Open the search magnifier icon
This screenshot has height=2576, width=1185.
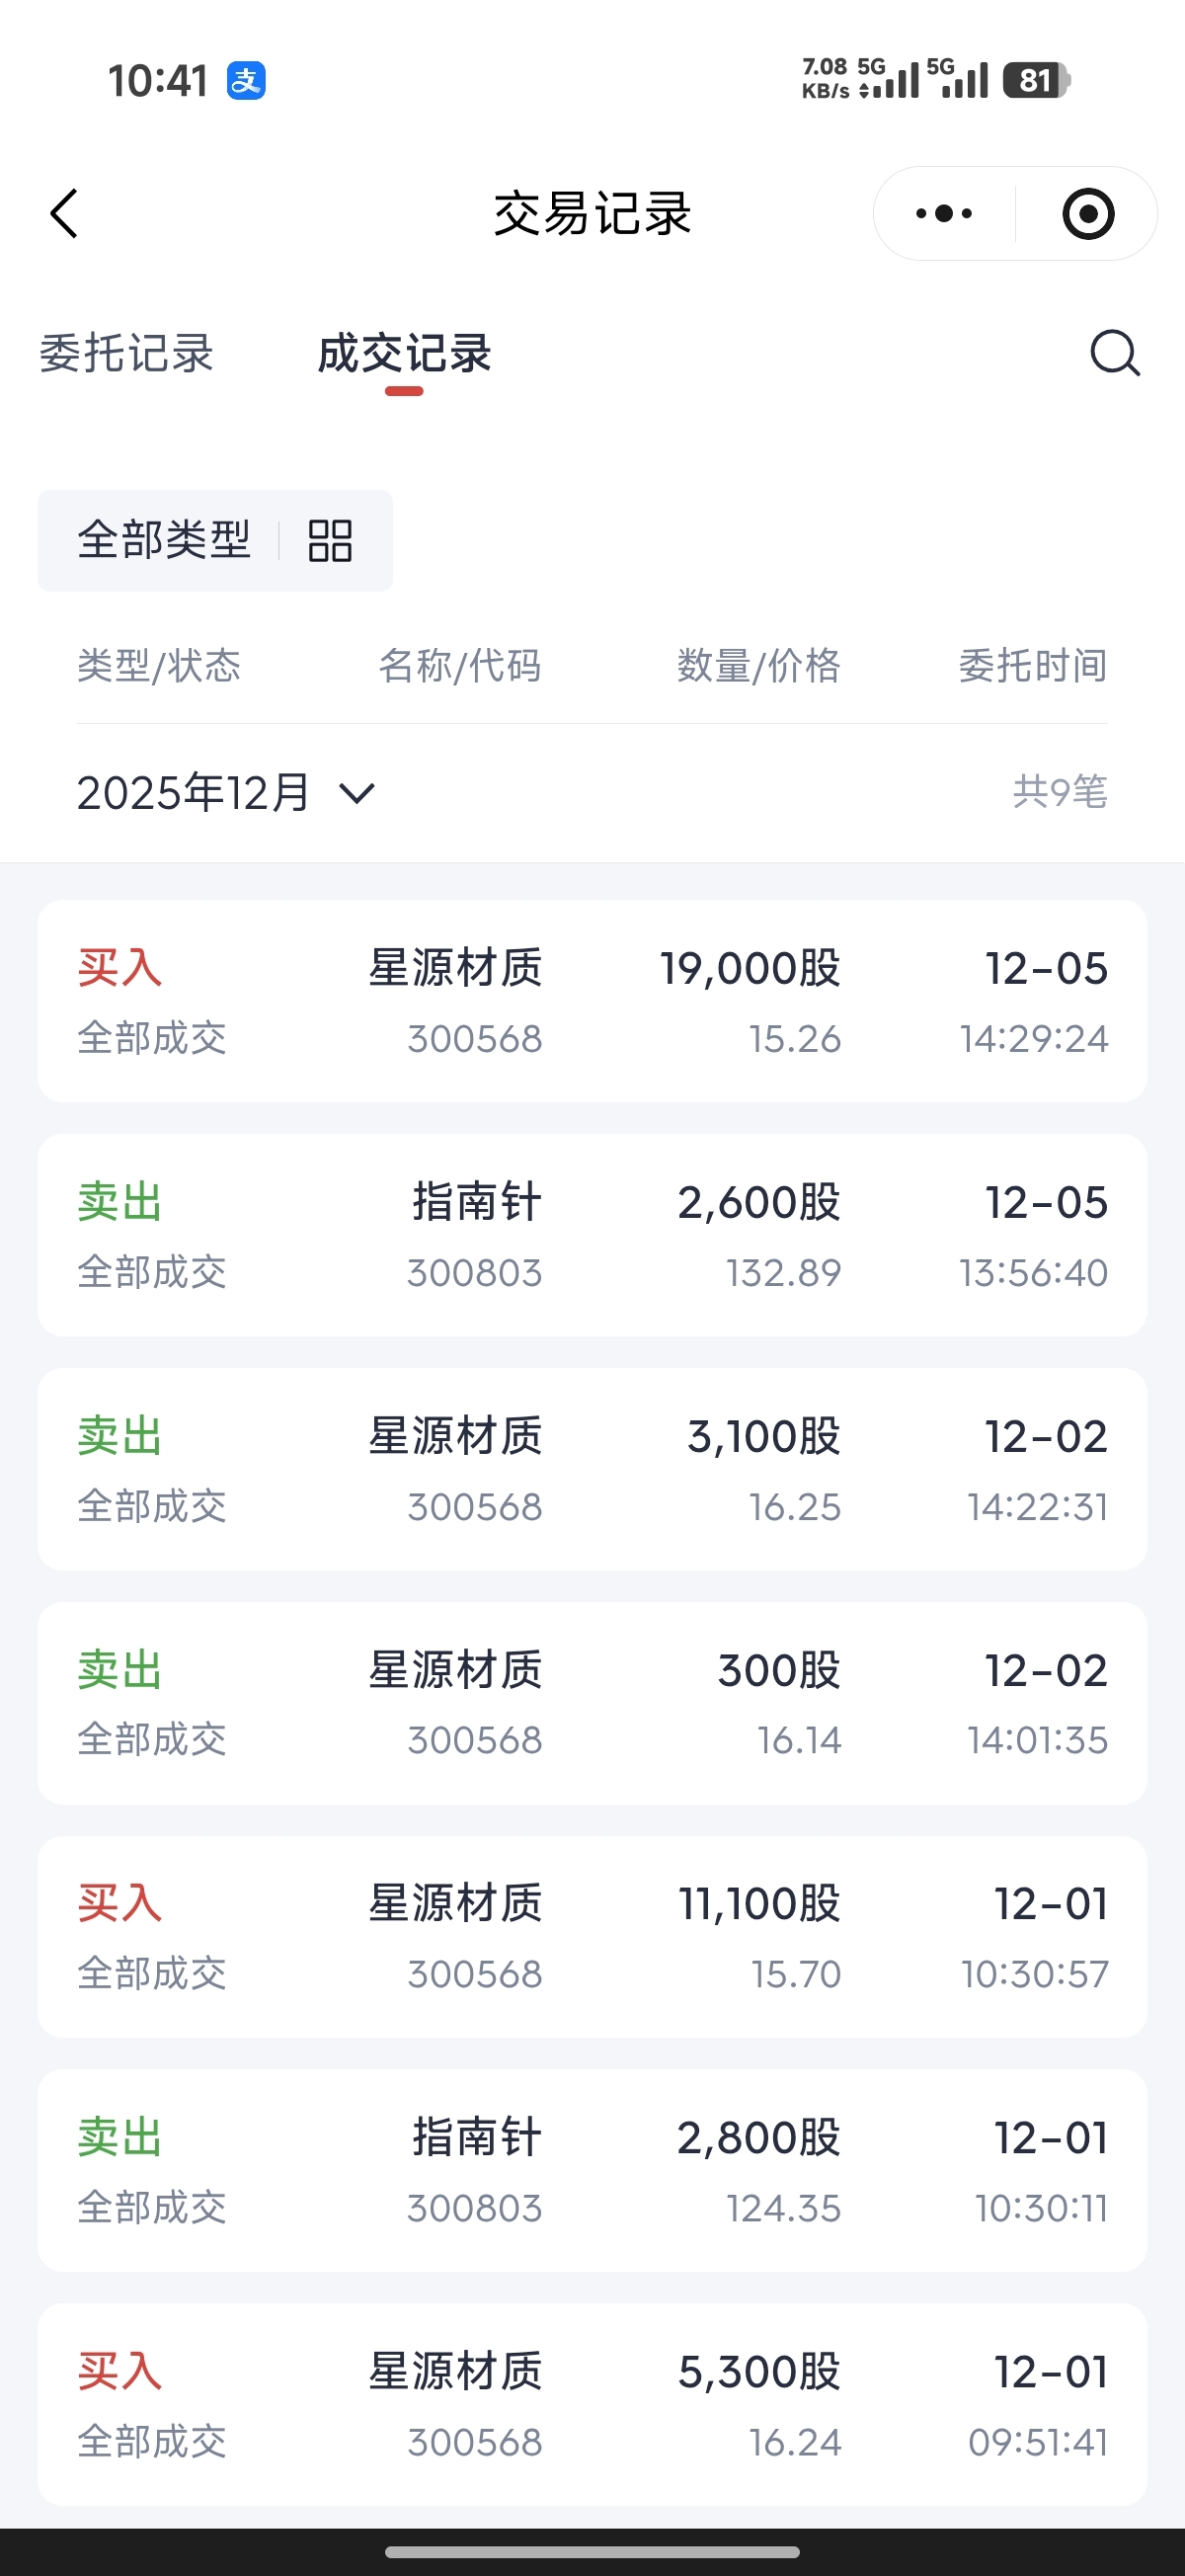click(1114, 353)
